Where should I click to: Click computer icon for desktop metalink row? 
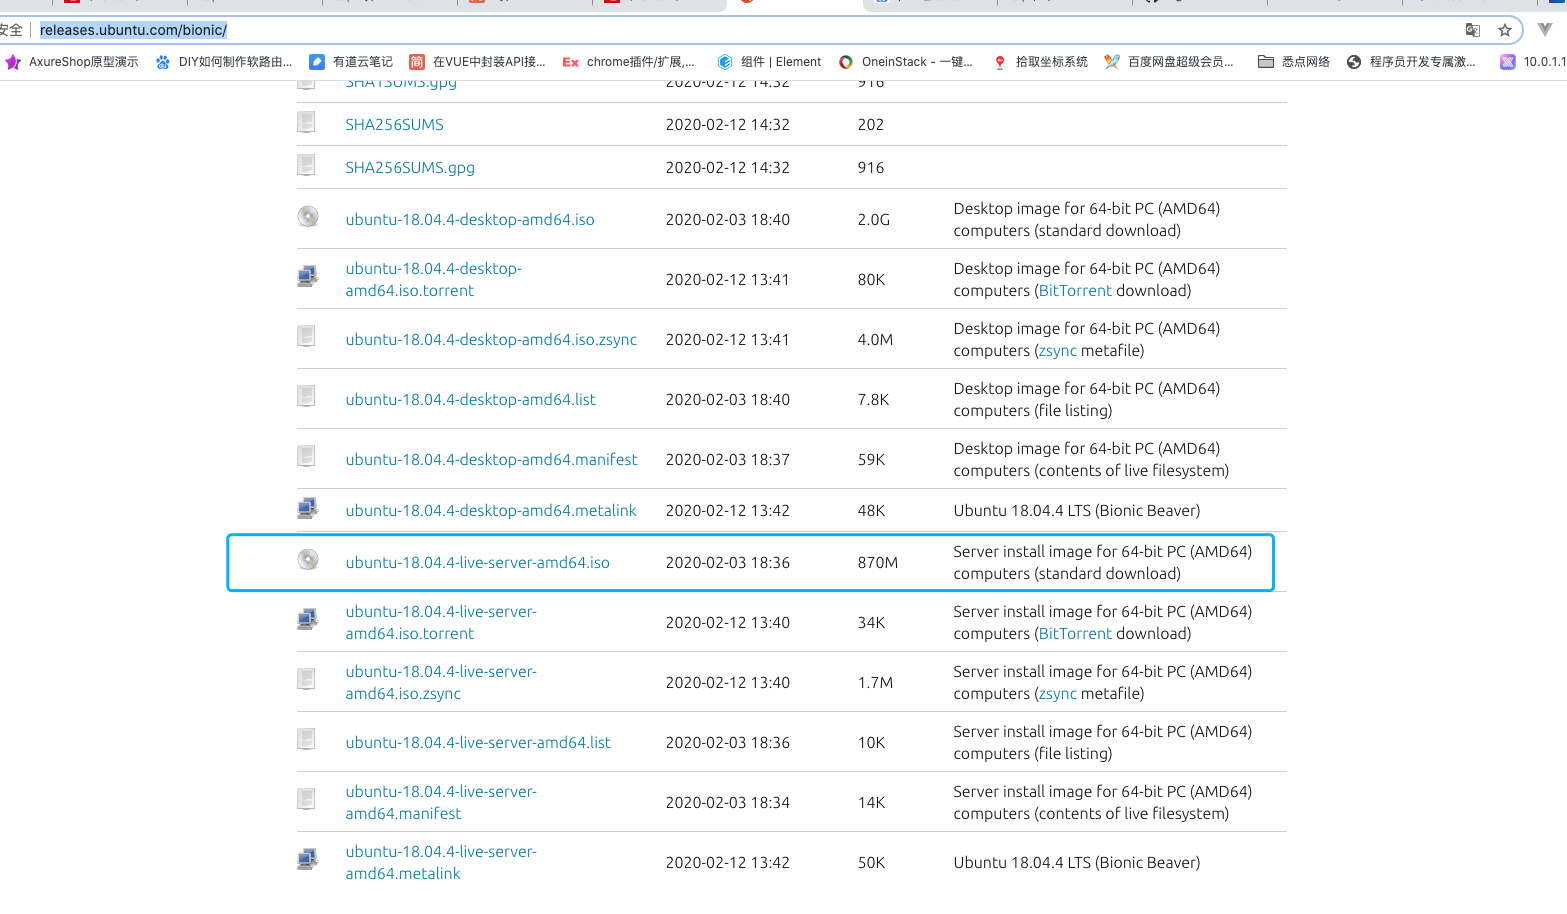tap(308, 508)
